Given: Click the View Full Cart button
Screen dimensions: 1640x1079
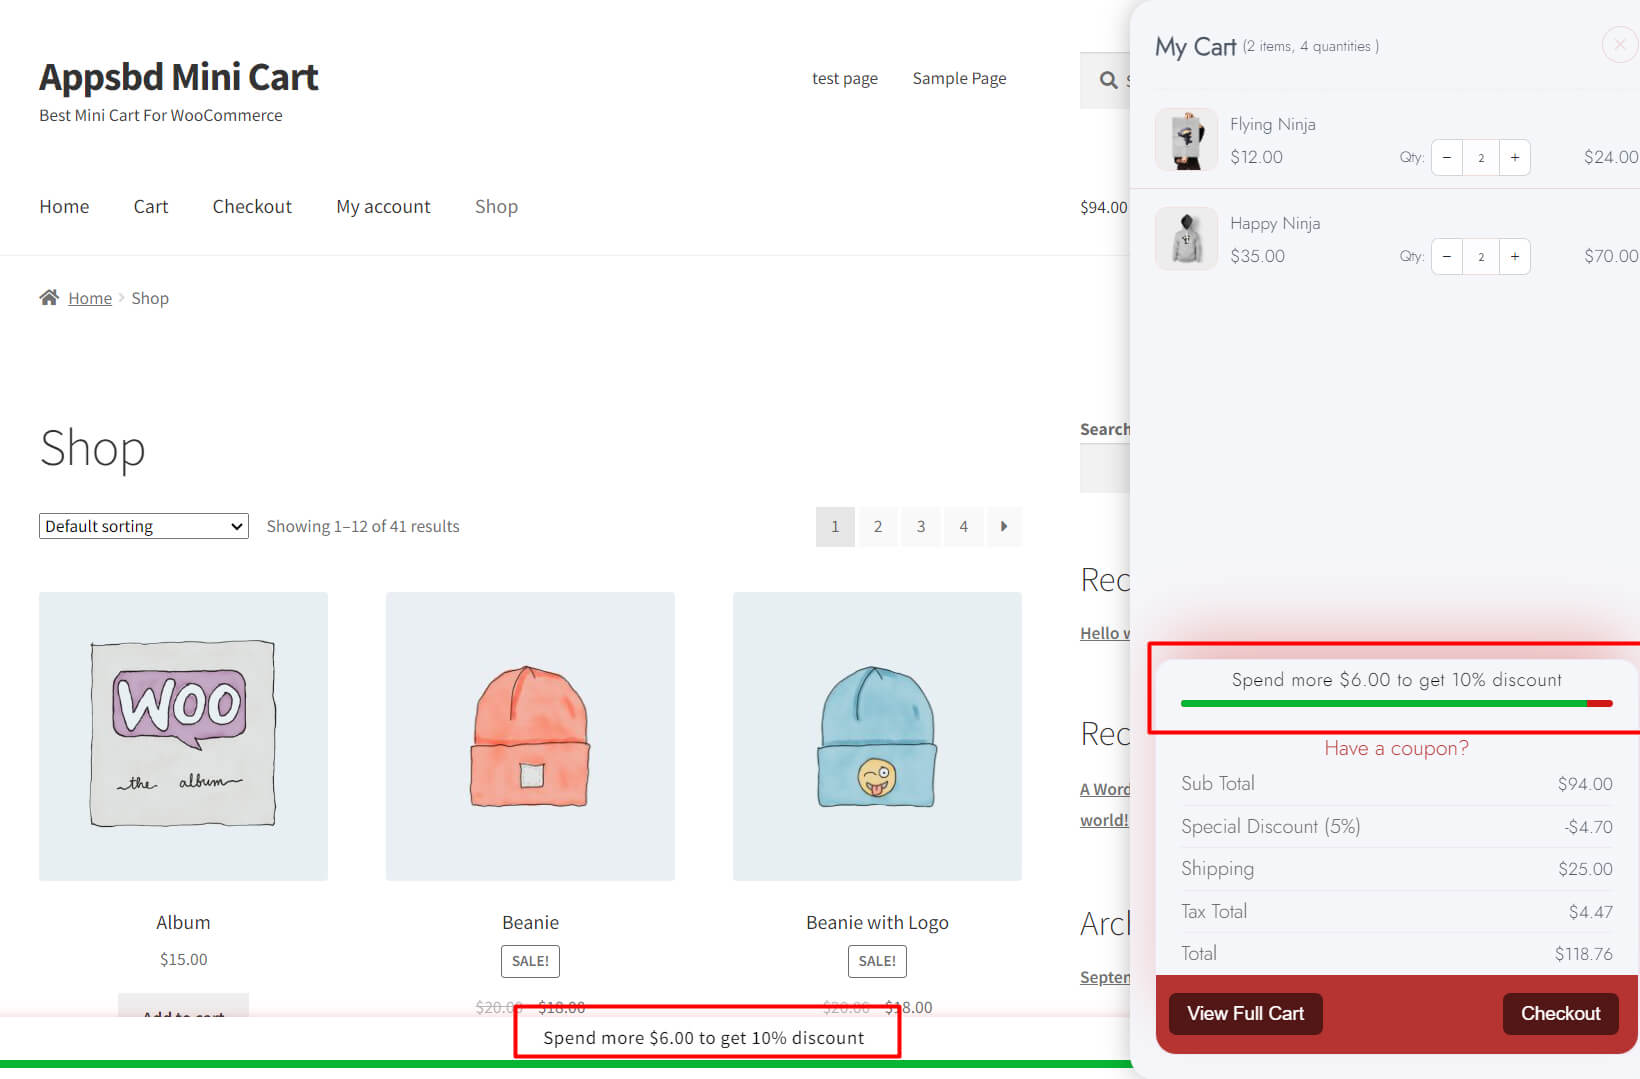Looking at the screenshot, I should pos(1245,1013).
